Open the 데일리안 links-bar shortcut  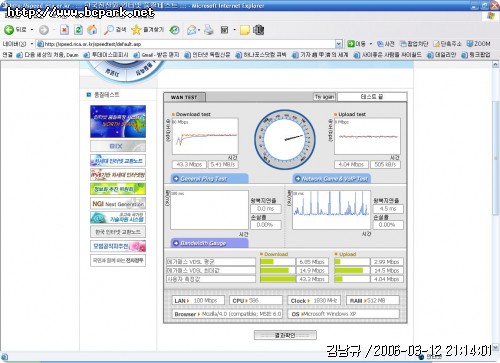tap(442, 55)
